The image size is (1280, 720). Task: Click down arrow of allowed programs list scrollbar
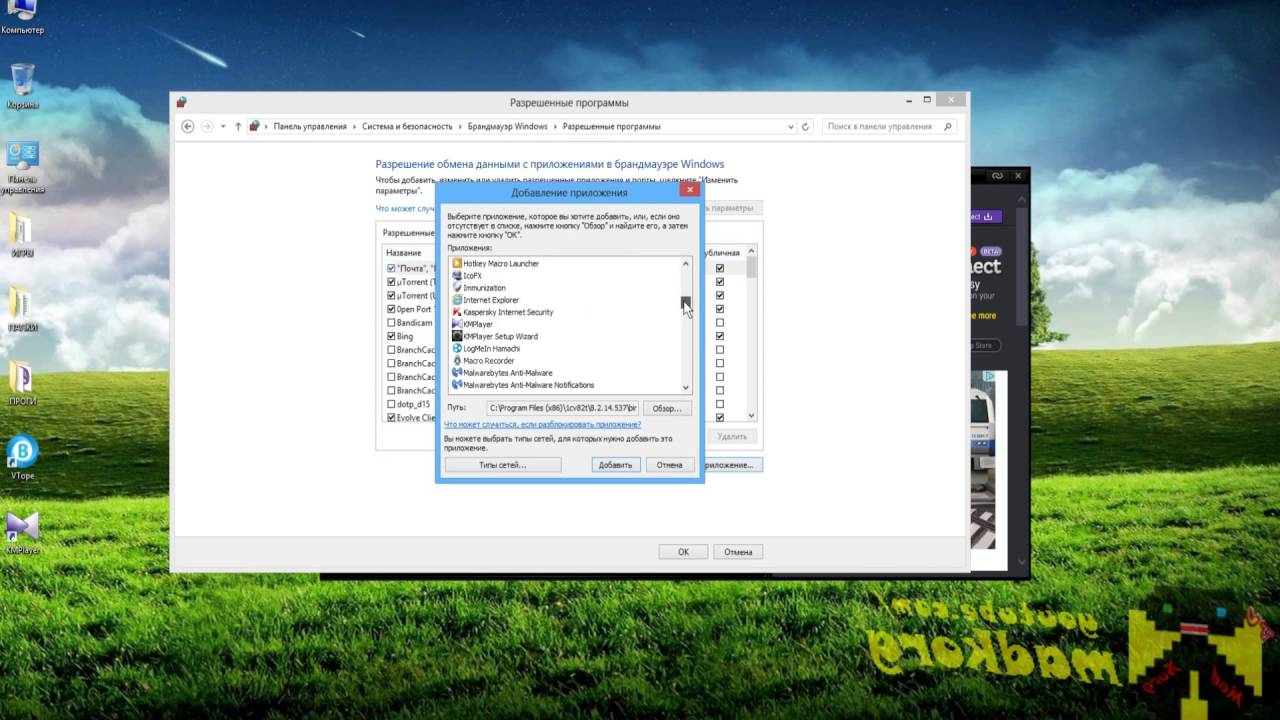click(x=752, y=416)
